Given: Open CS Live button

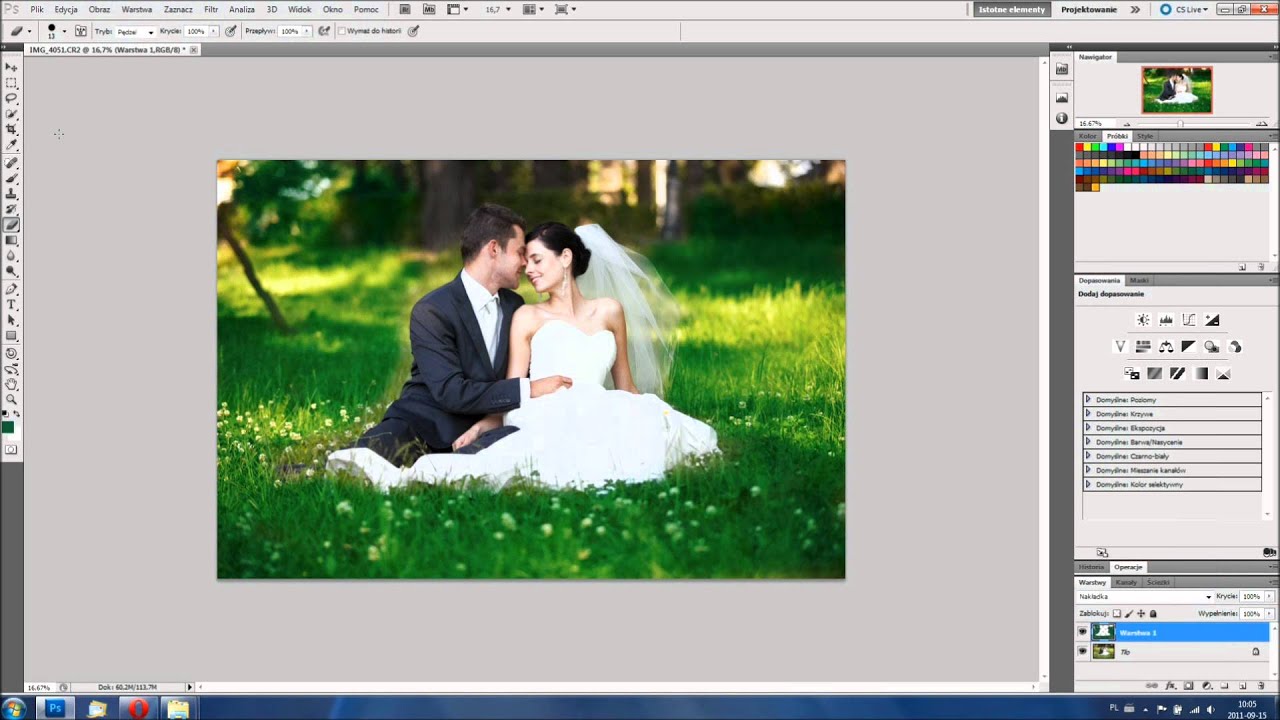Looking at the screenshot, I should pyautogui.click(x=1184, y=9).
